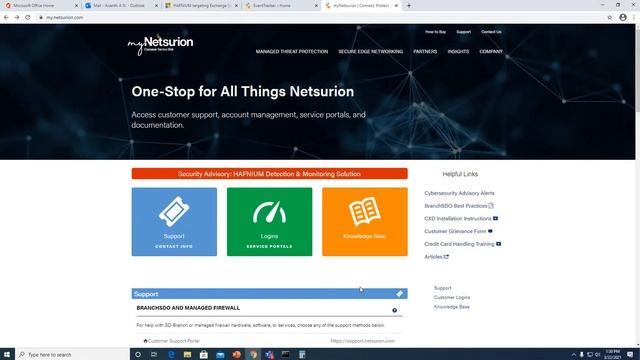The height and width of the screenshot is (360, 640).
Task: Open the Chrome profile avatar
Action: click(623, 18)
